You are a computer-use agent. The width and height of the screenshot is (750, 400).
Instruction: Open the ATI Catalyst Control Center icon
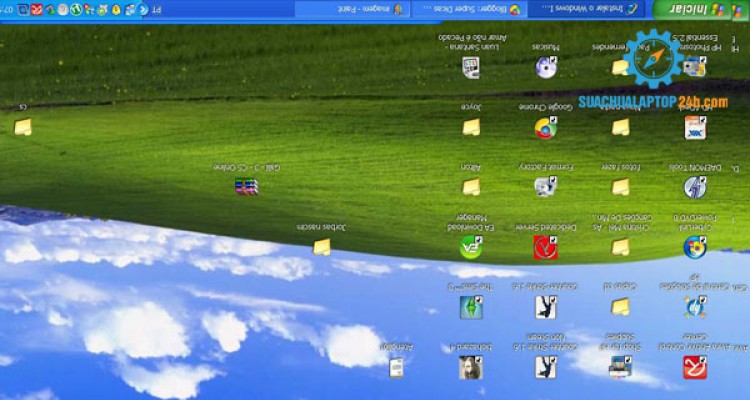point(695,367)
